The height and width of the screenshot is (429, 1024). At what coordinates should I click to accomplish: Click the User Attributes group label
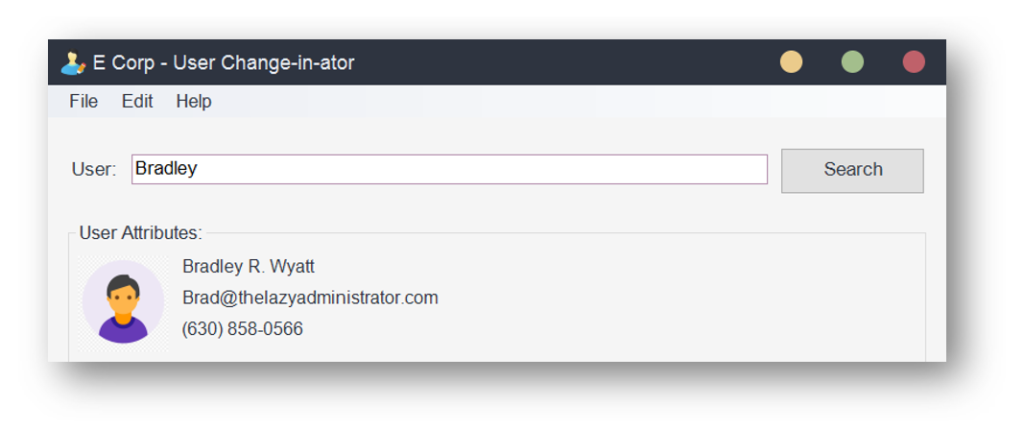[140, 233]
